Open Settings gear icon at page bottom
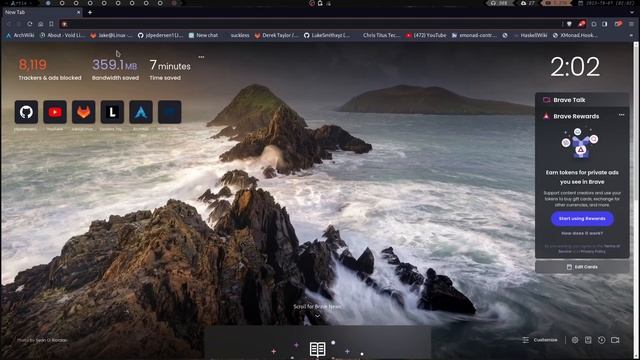 point(575,340)
